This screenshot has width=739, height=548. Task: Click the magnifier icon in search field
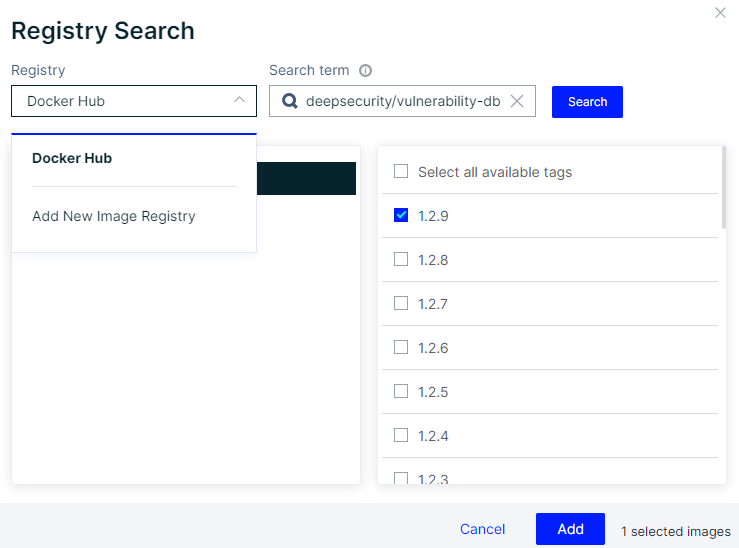tap(290, 101)
